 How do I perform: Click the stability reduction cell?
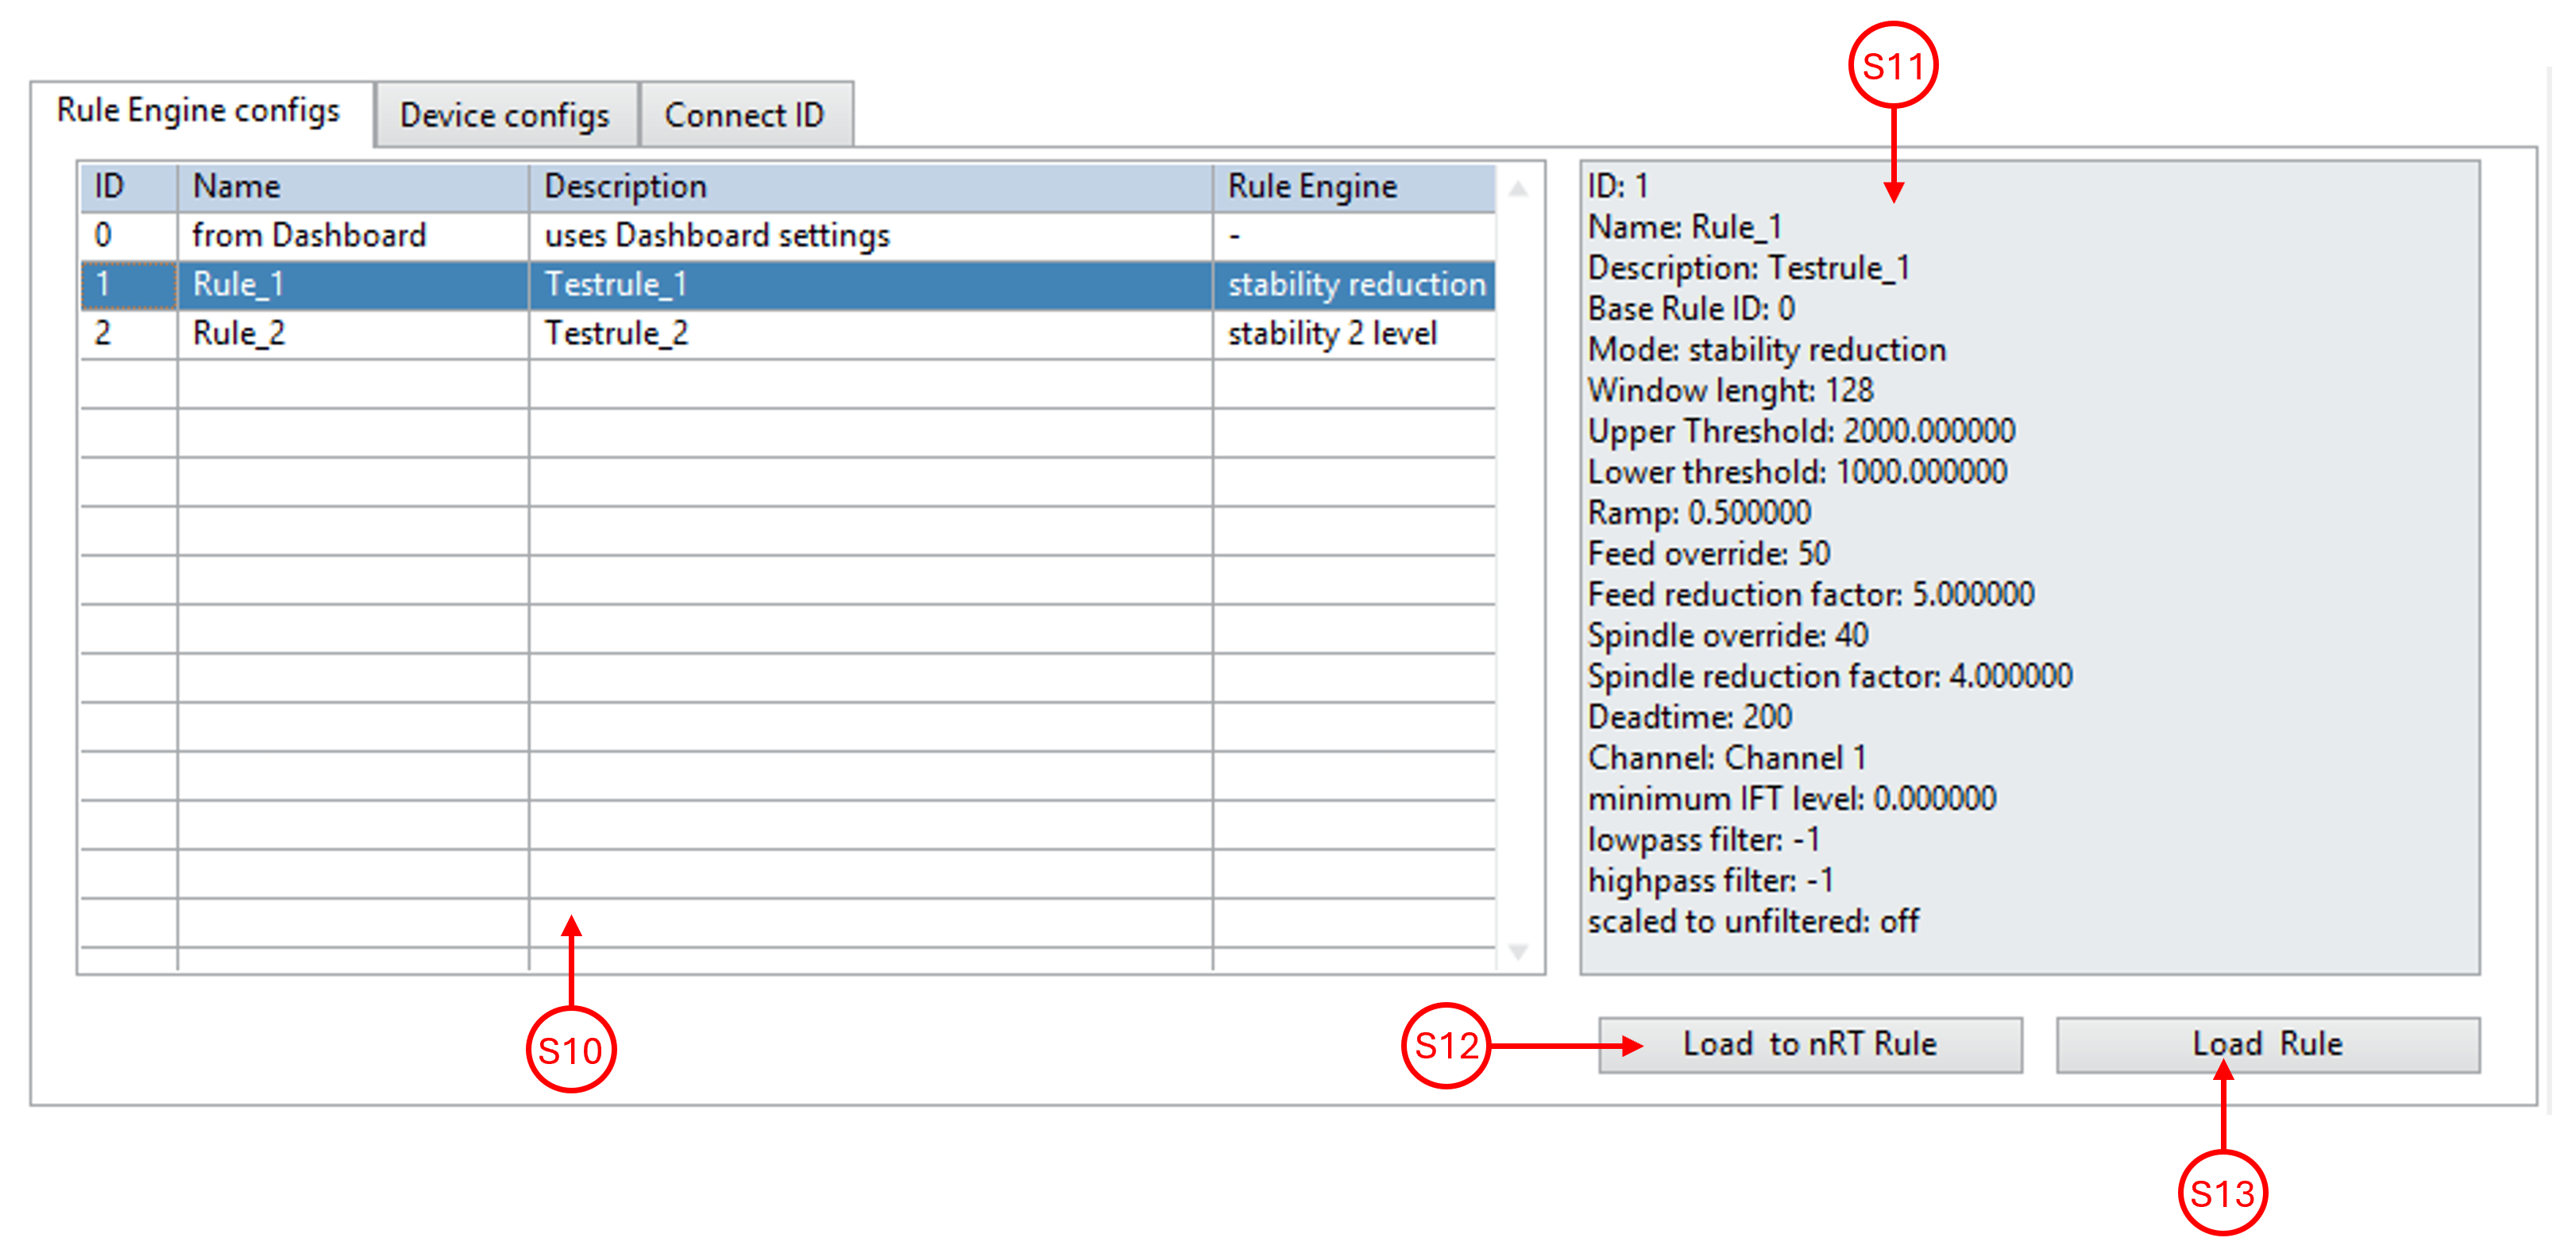[x=1355, y=284]
